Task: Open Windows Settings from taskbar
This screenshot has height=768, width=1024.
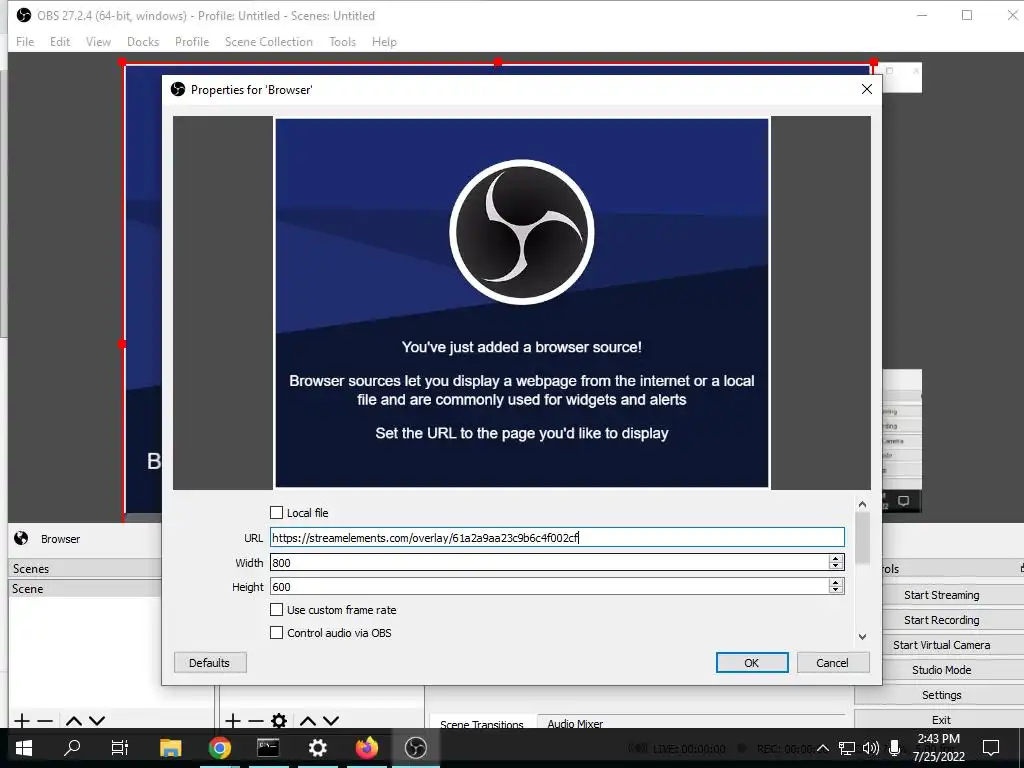Action: click(317, 748)
